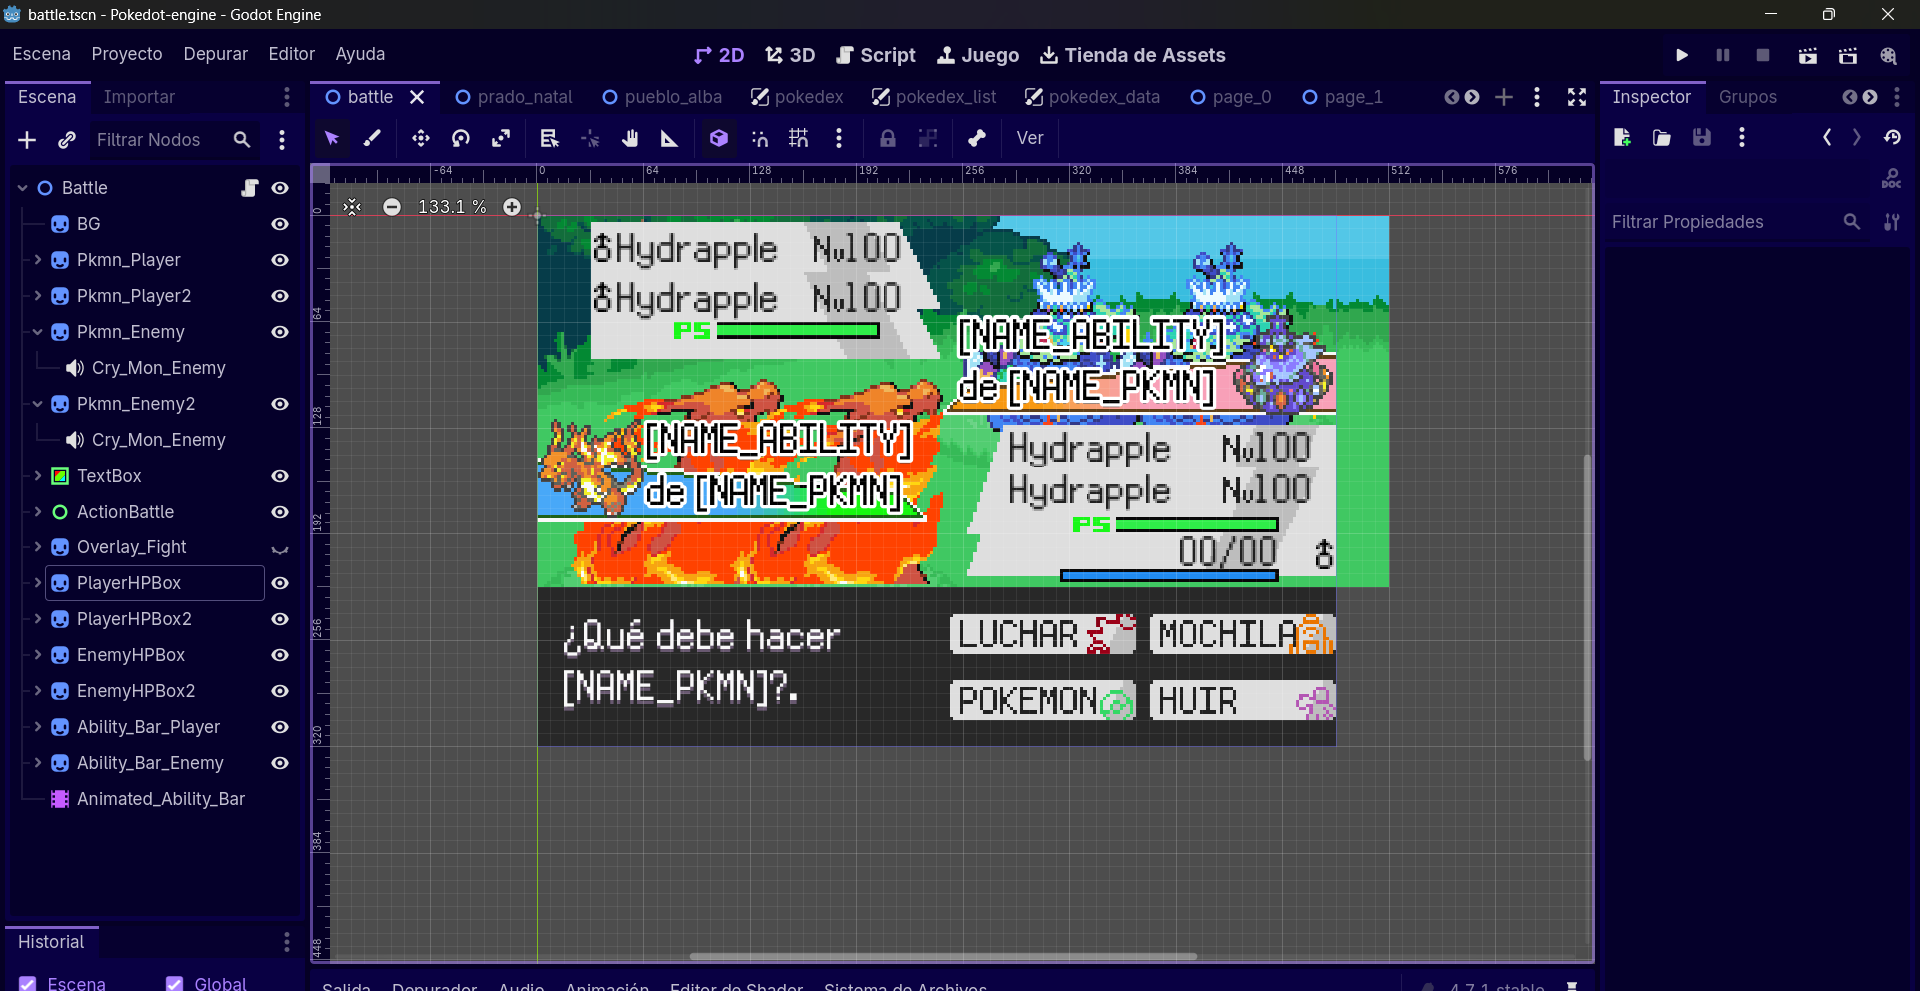
Task: Zoom in with the plus button
Action: point(512,207)
